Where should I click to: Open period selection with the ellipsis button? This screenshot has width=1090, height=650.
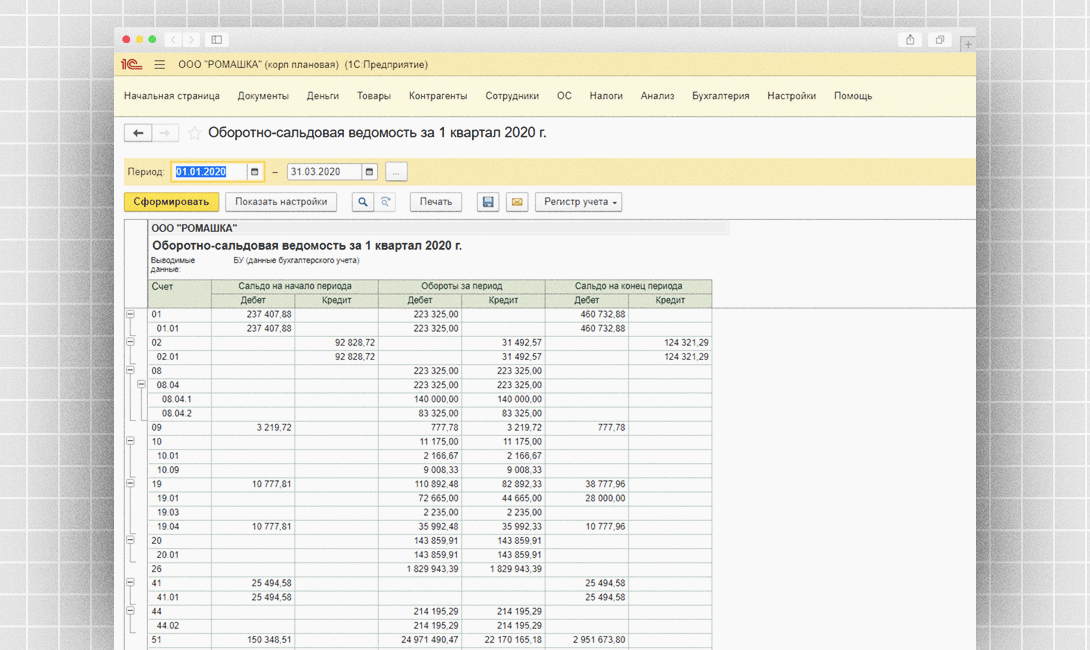tap(396, 172)
